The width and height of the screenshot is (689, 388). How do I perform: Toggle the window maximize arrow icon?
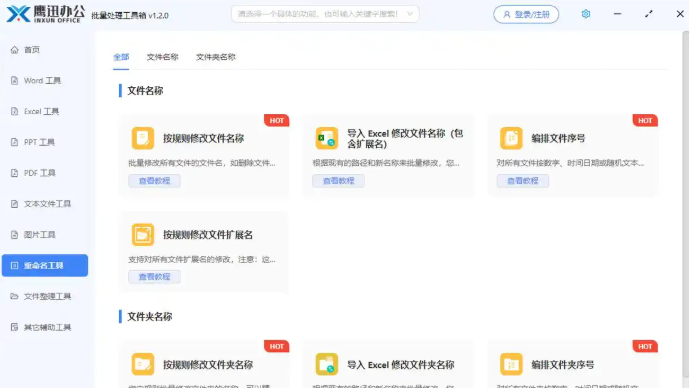(649, 14)
